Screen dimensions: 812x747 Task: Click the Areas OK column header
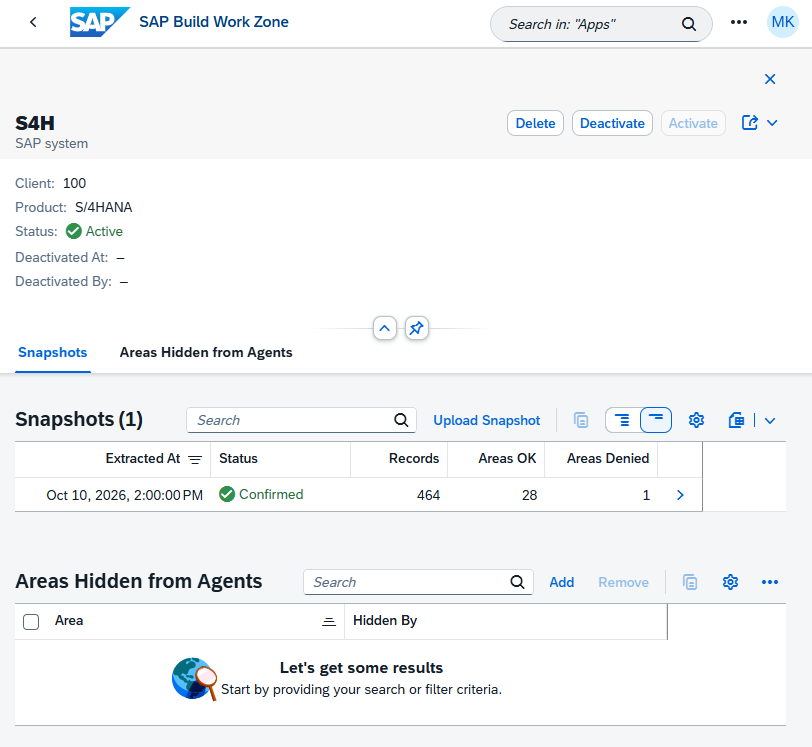(496, 458)
